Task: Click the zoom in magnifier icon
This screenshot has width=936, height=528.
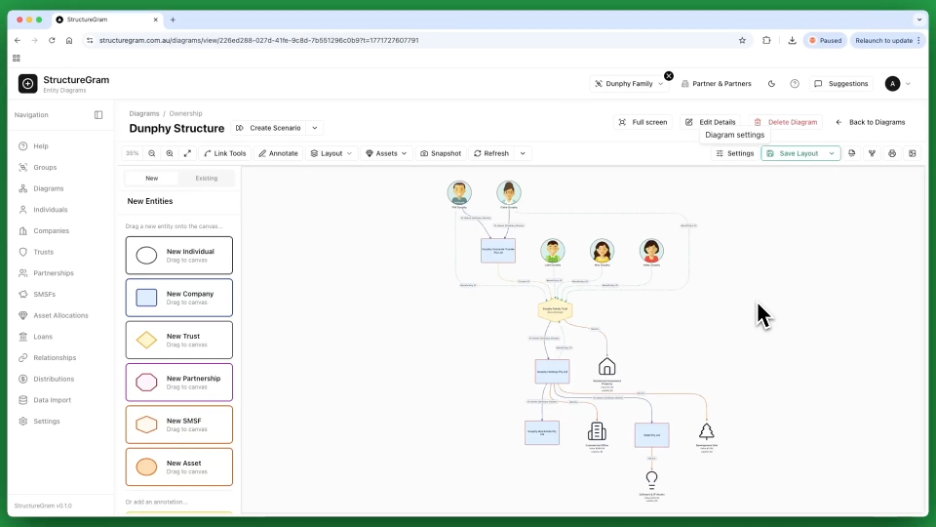Action: point(170,153)
